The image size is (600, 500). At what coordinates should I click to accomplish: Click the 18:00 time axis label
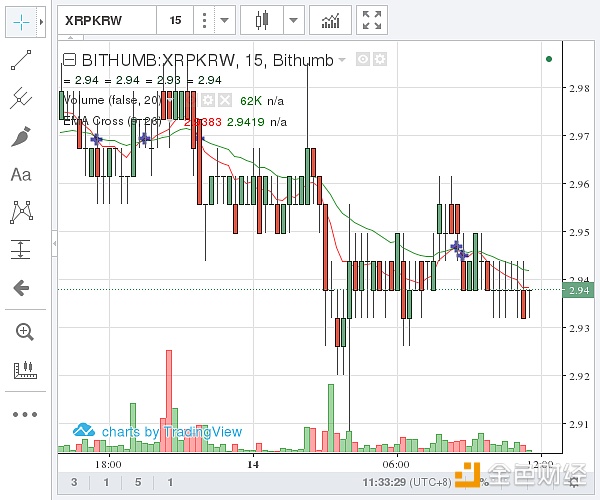pos(108,464)
